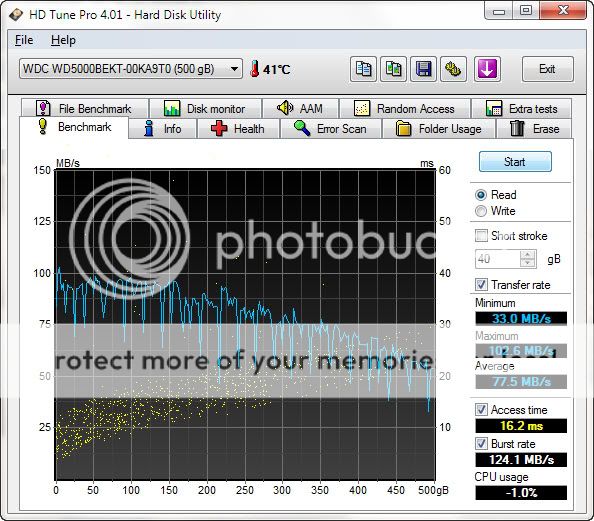The image size is (594, 521).
Task: Enable the Short stroke checkbox
Action: 481,236
